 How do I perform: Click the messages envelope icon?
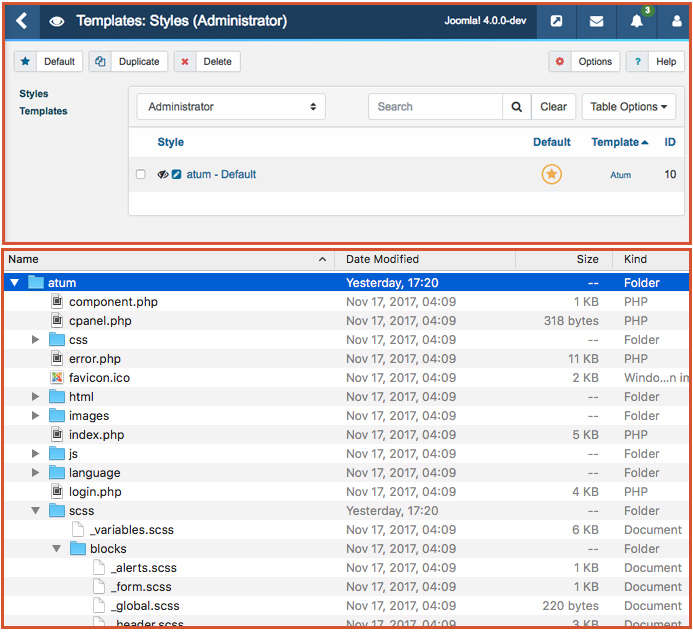pyautogui.click(x=596, y=21)
